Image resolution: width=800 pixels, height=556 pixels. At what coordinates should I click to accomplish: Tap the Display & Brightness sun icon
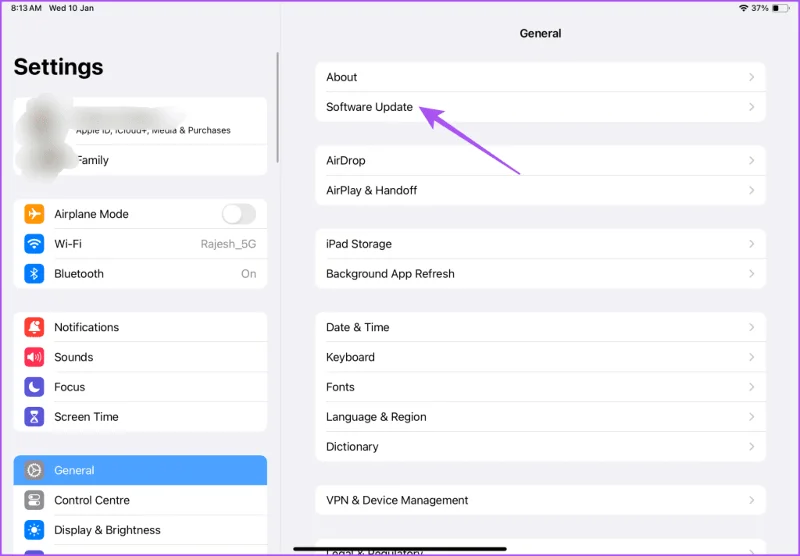(34, 530)
